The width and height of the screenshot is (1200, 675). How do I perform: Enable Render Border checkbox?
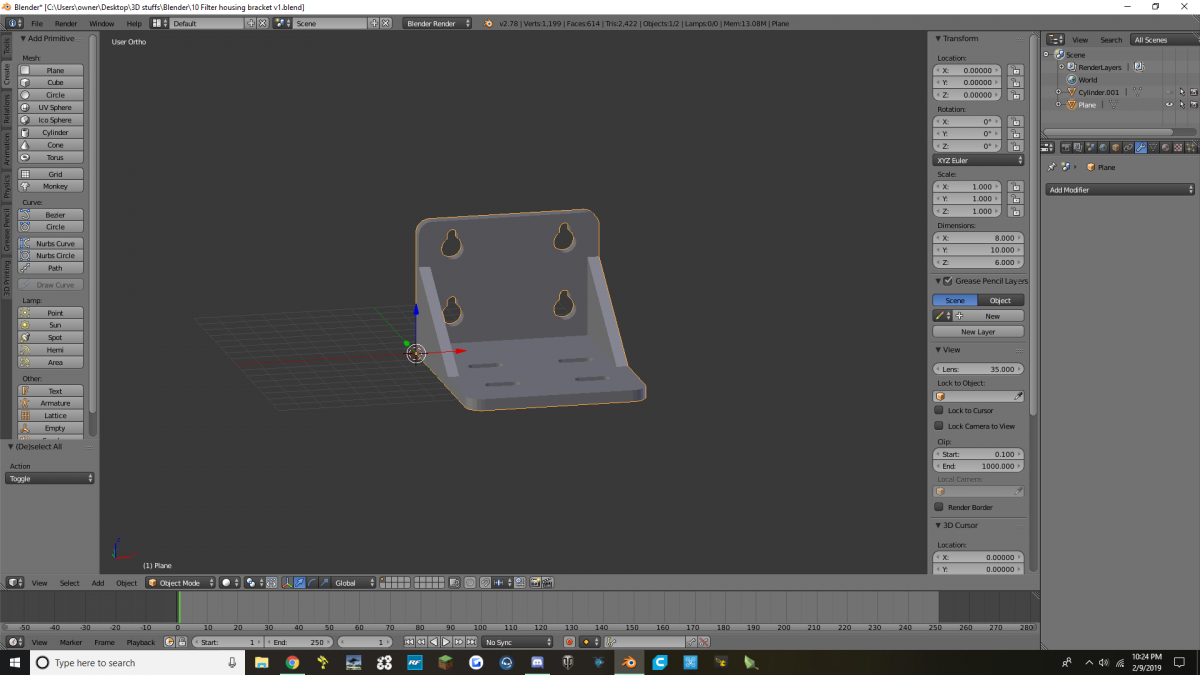point(939,507)
